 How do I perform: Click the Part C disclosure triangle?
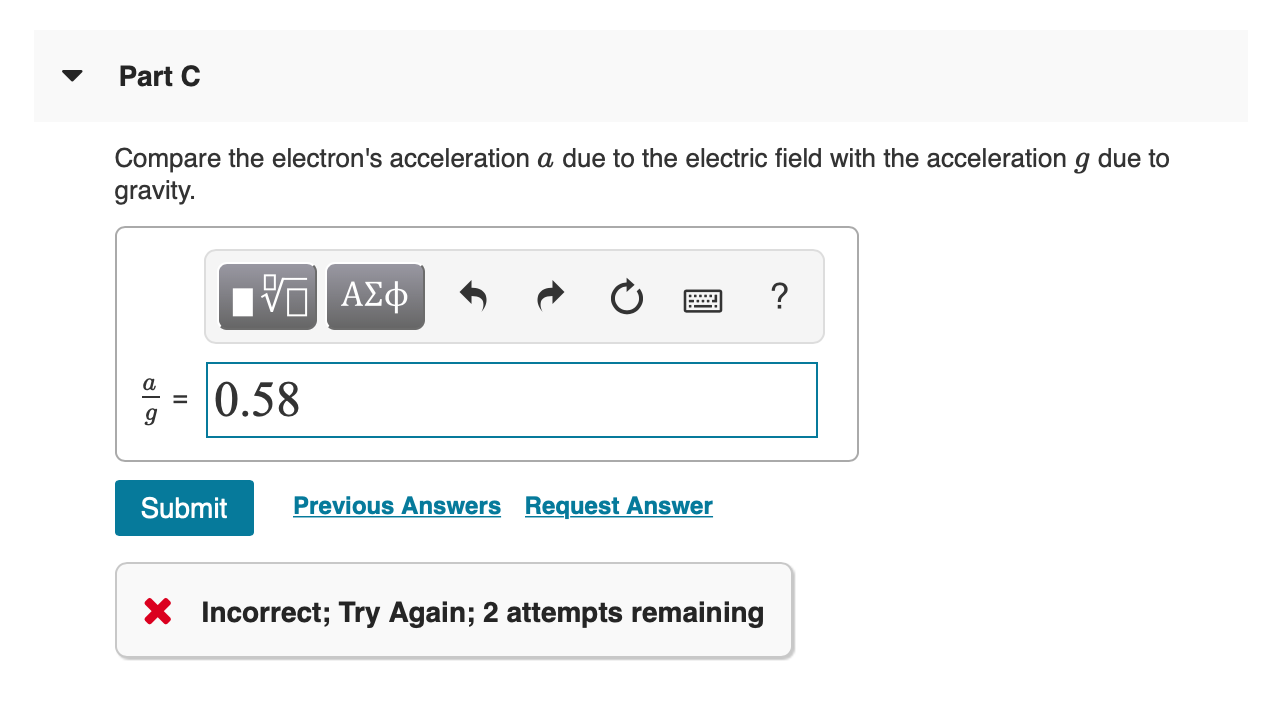71,75
